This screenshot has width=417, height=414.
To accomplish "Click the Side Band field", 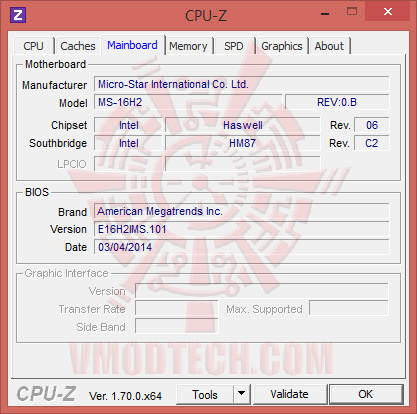I will (x=177, y=327).
